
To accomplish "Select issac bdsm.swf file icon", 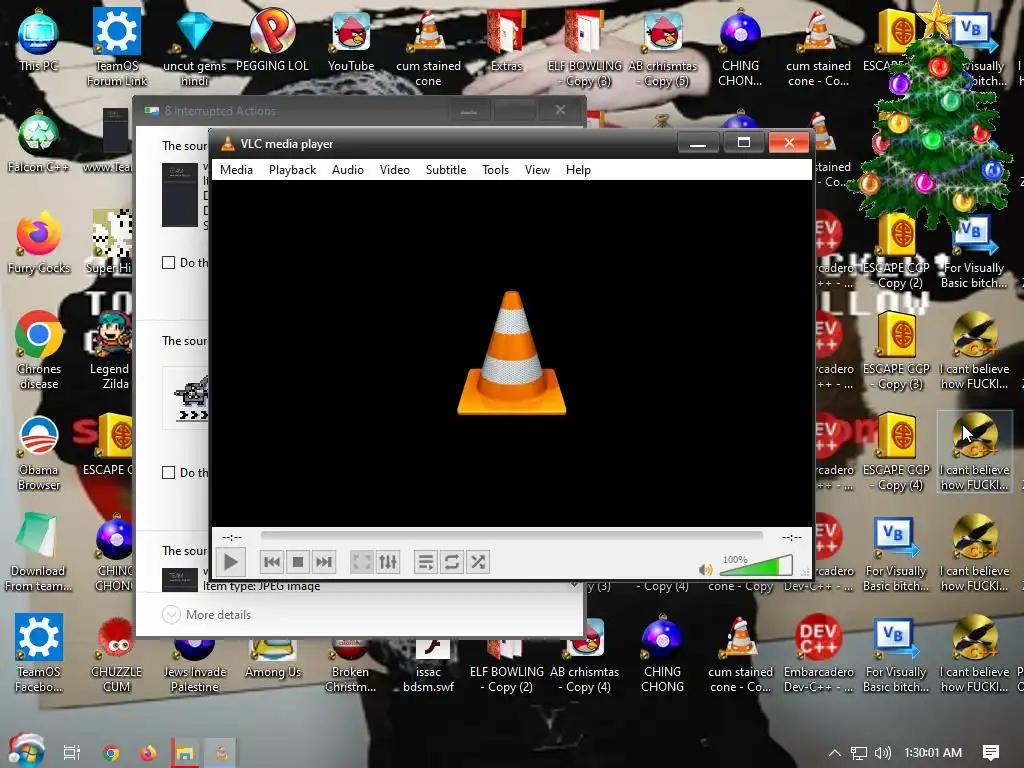I will pos(428,666).
